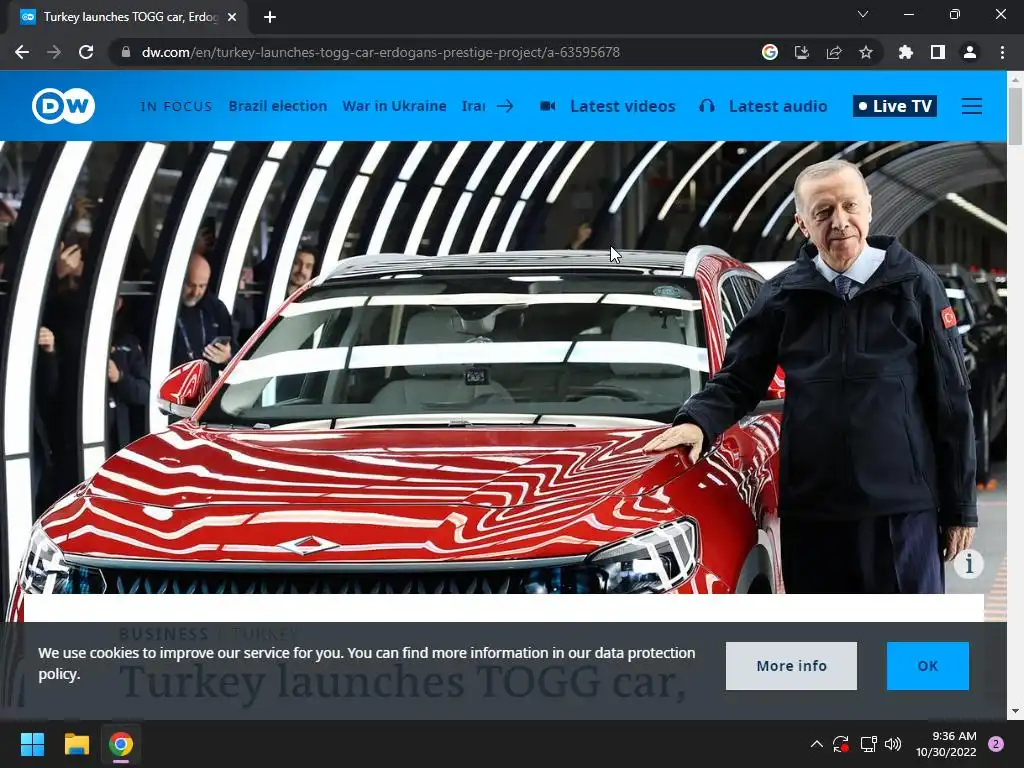Image resolution: width=1024 pixels, height=768 pixels.
Task: Open the tab search dropdown
Action: (863, 14)
